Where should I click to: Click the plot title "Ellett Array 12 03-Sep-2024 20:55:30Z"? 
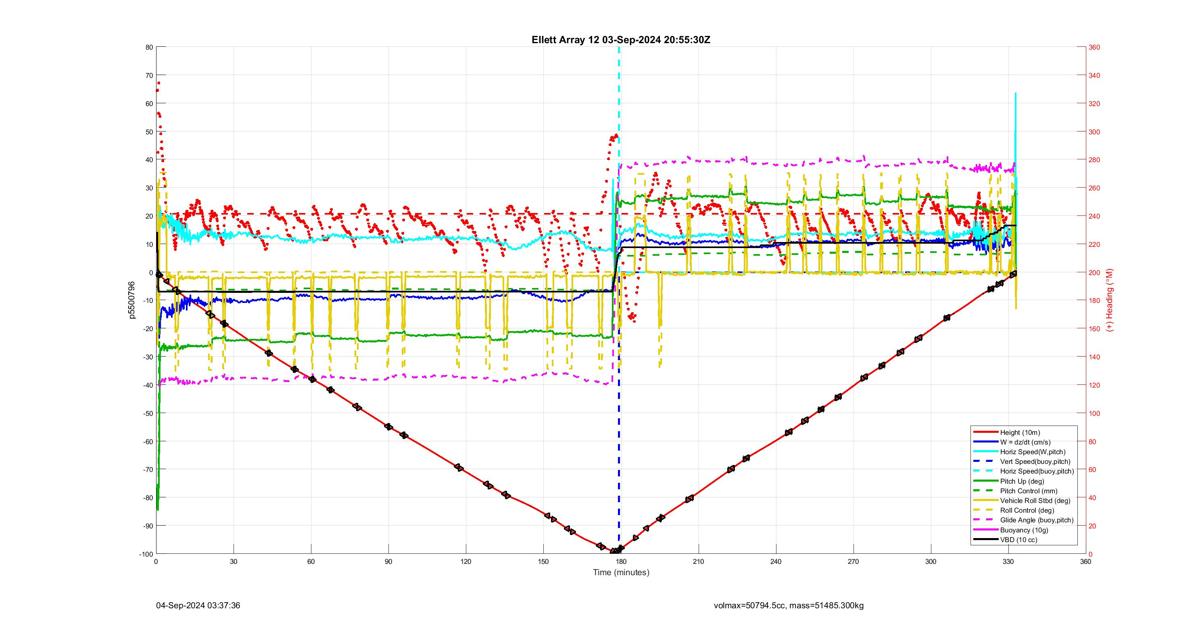621,39
